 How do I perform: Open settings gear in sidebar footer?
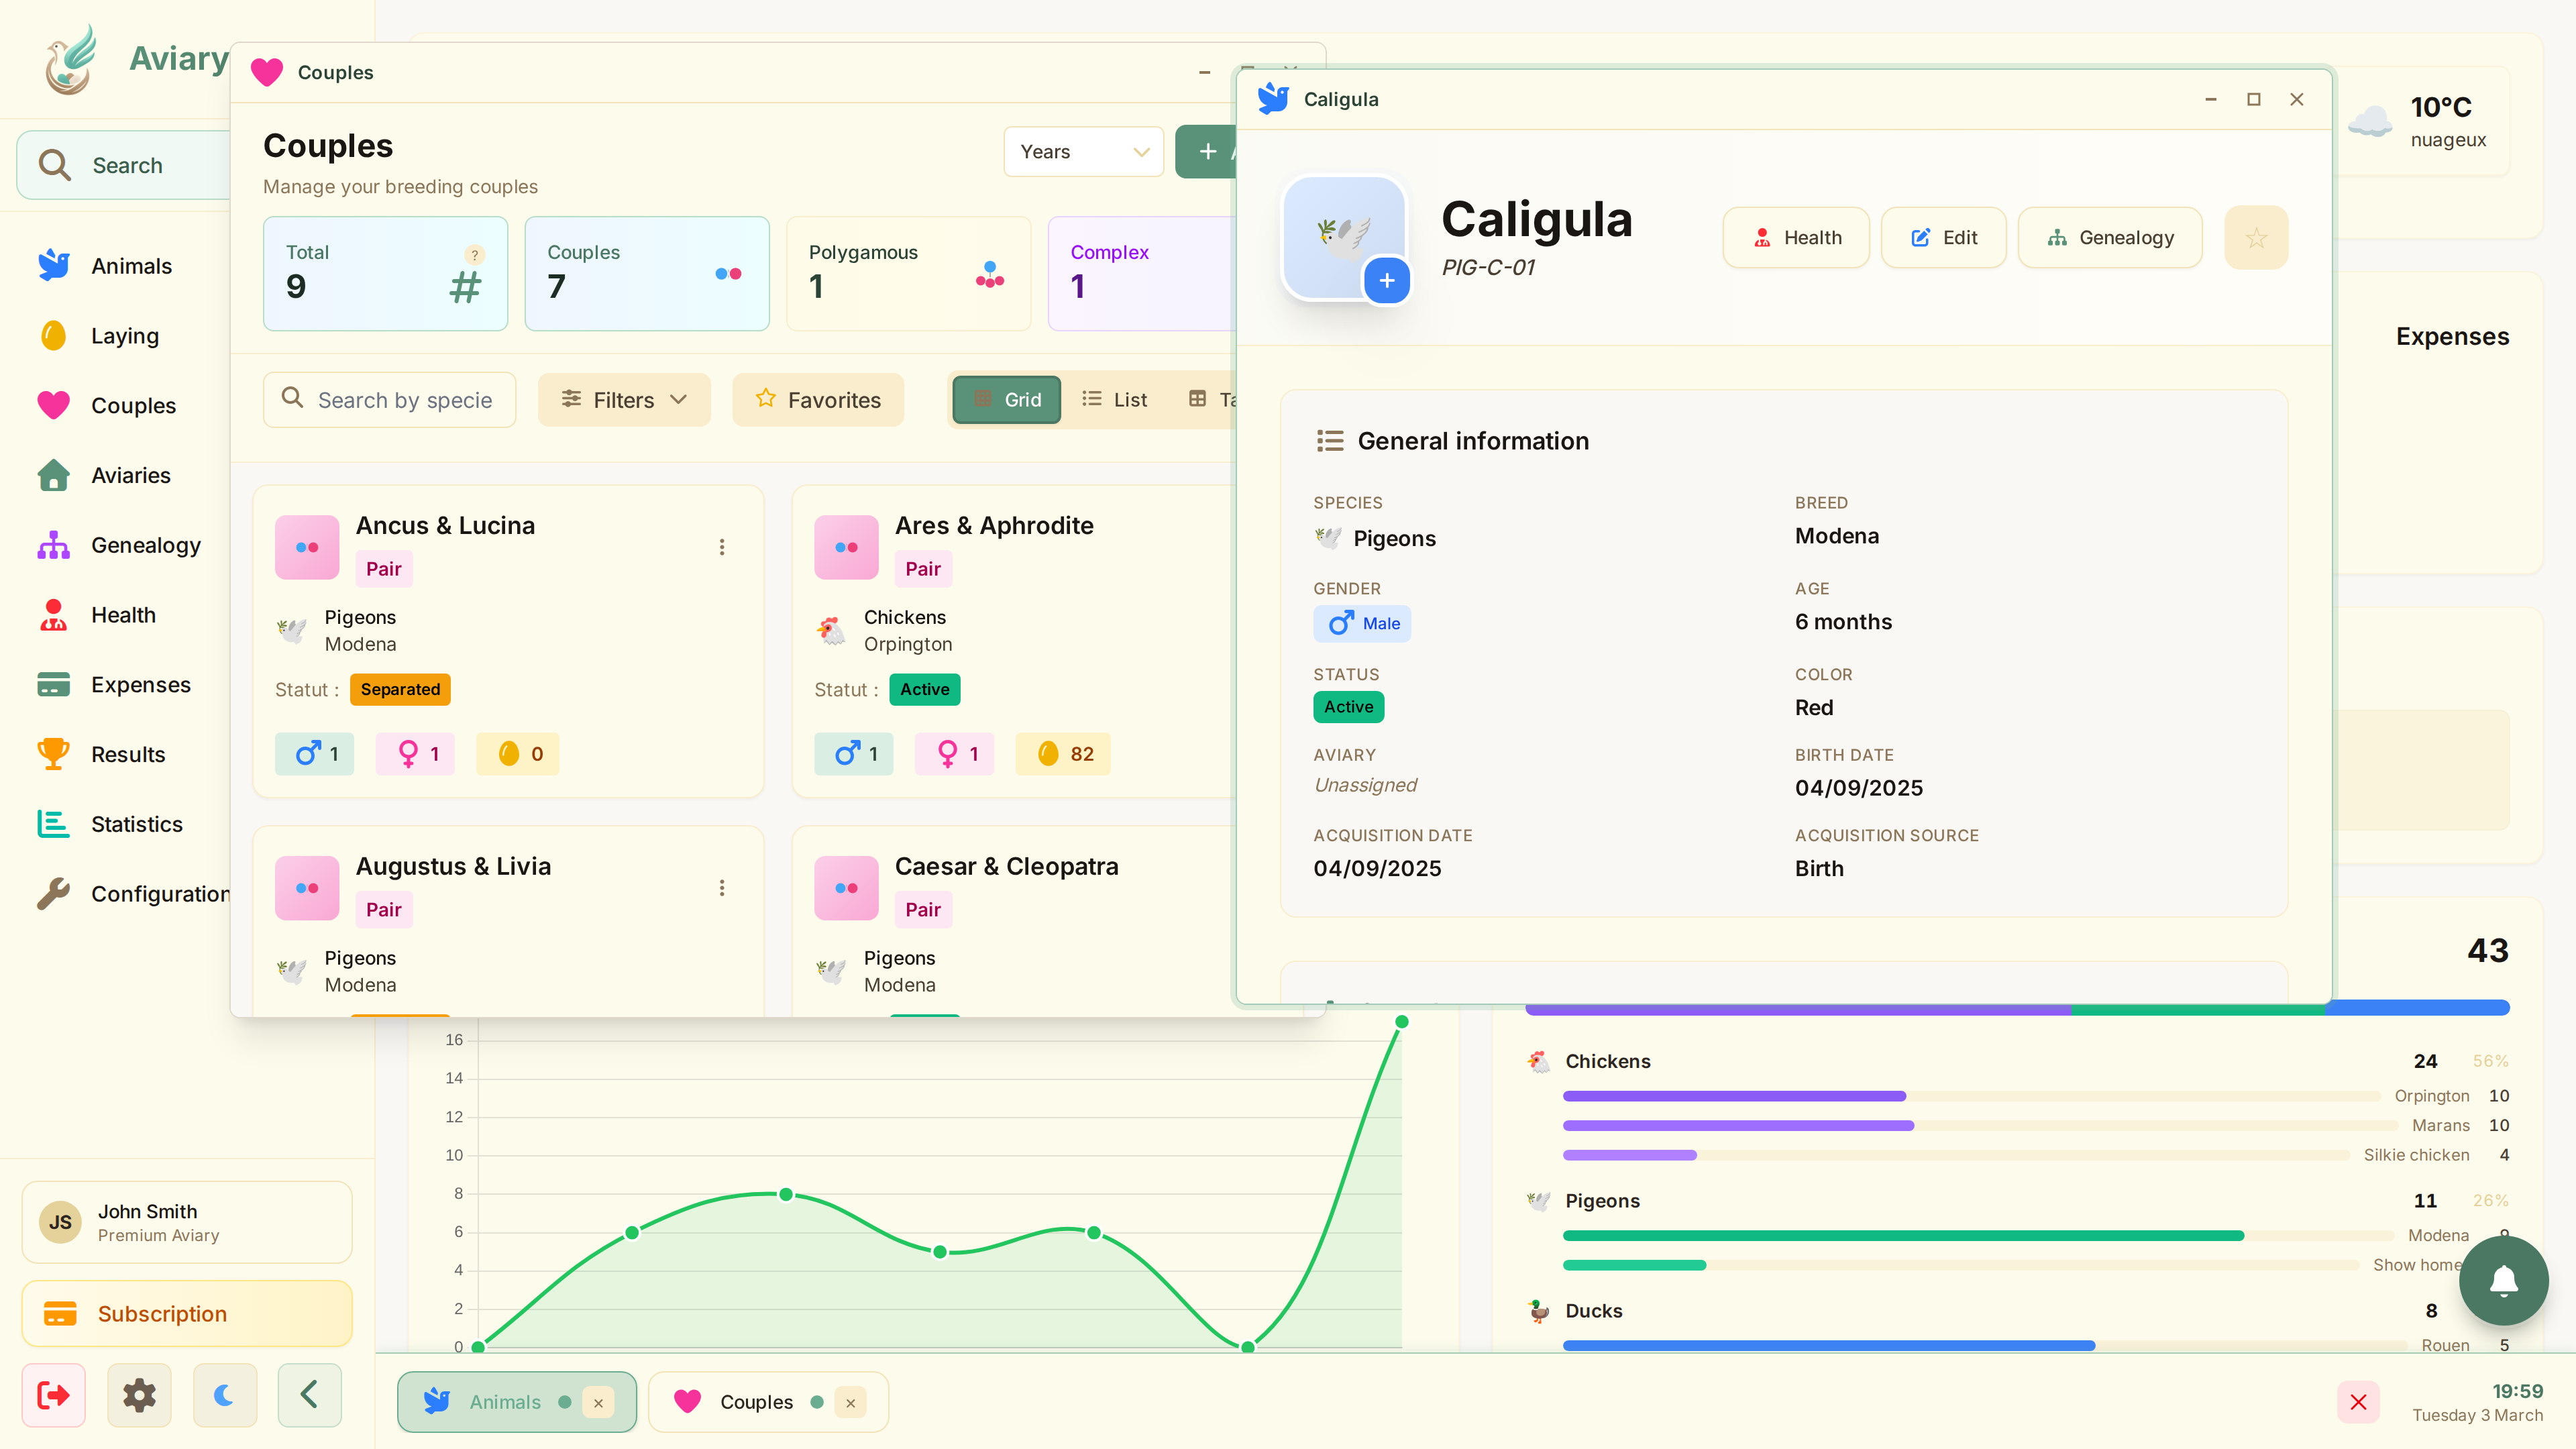click(139, 1395)
